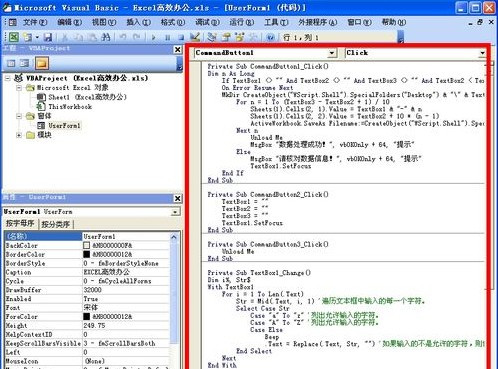Screen dimensions: 498x369
Task: Click the Copy icon in the toolbar
Action: click(x=79, y=37)
